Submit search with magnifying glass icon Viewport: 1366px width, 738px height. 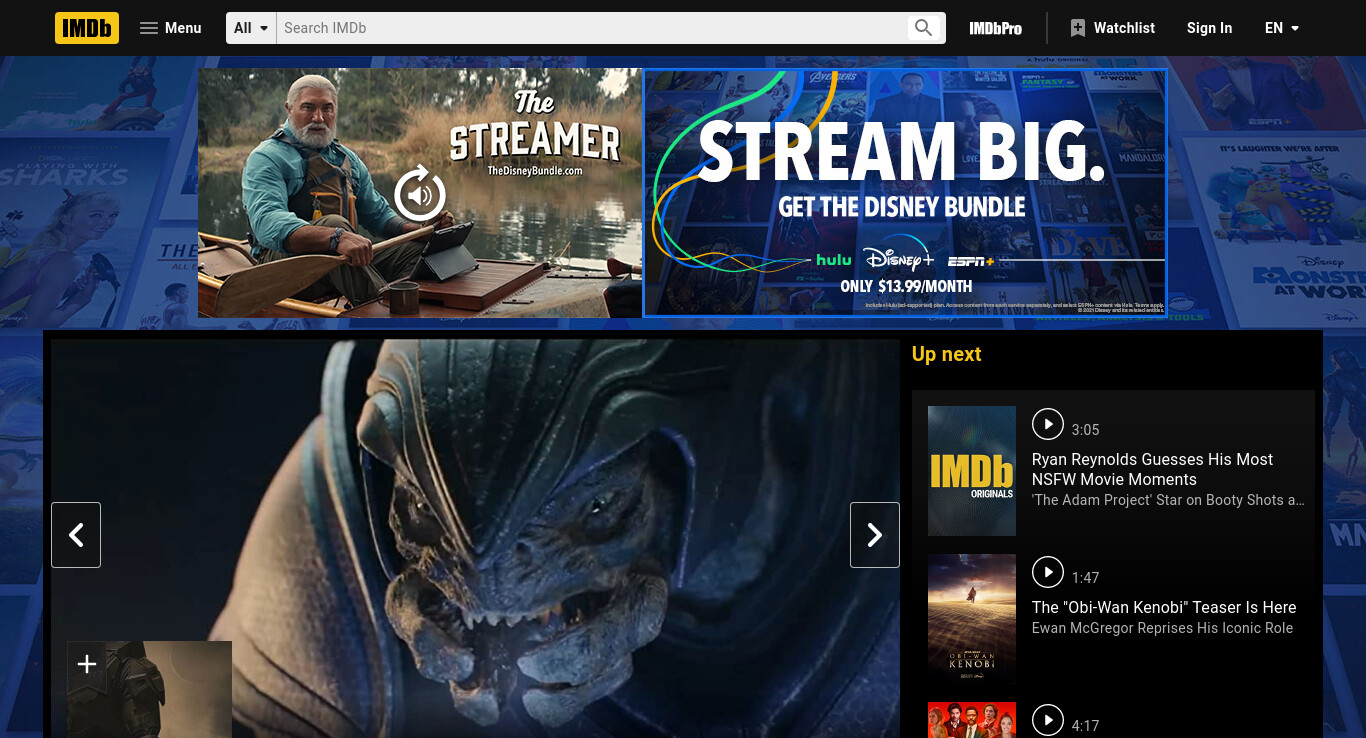point(923,28)
